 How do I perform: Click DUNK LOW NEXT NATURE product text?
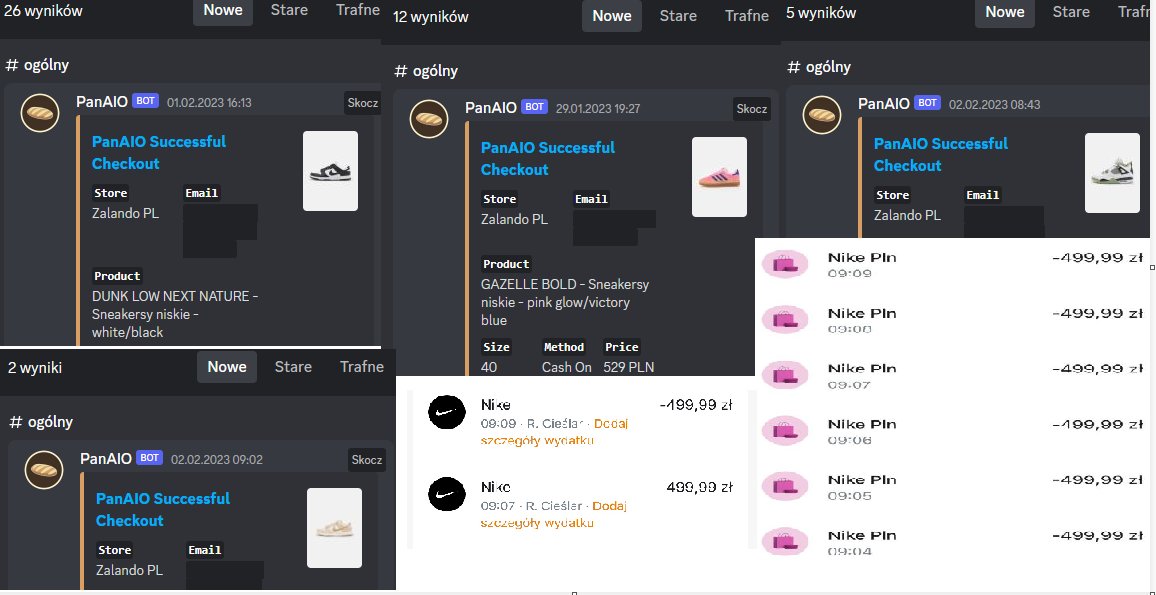(175, 314)
